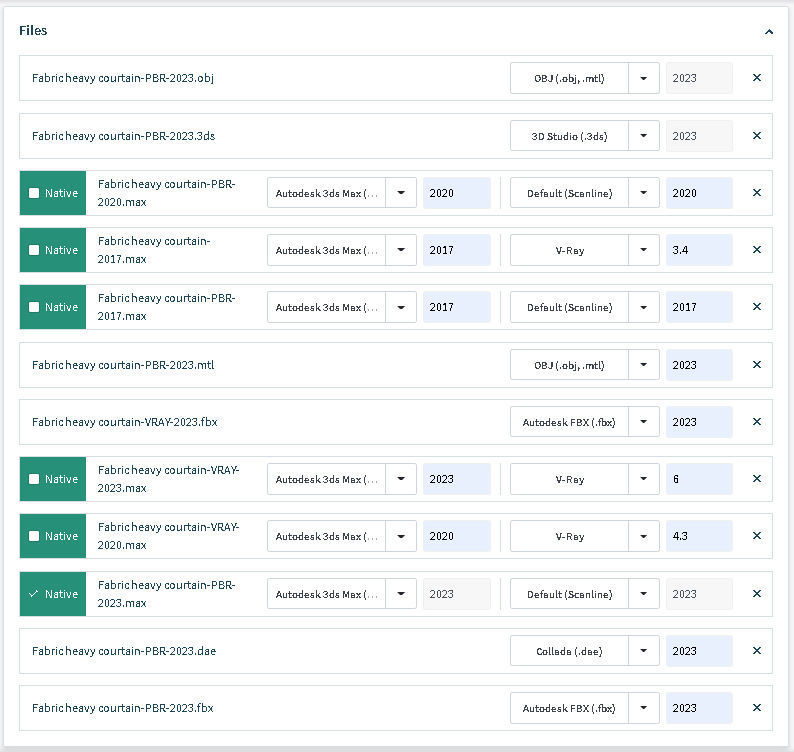
Task: Open 3D Studio (.3ds) format dropdown
Action: coord(644,136)
